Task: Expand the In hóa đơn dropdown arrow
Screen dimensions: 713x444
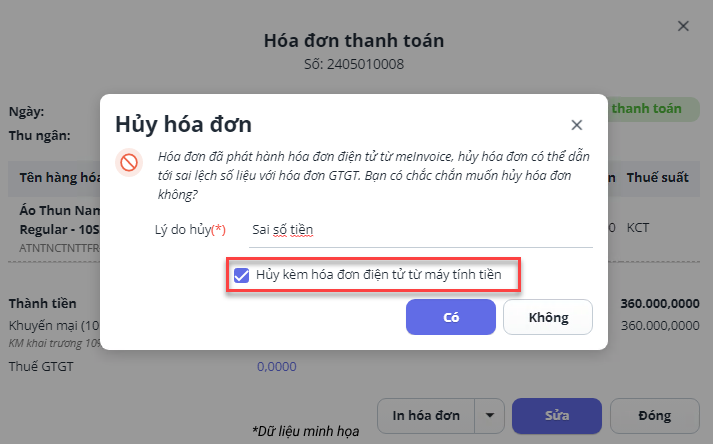Action: (489, 415)
